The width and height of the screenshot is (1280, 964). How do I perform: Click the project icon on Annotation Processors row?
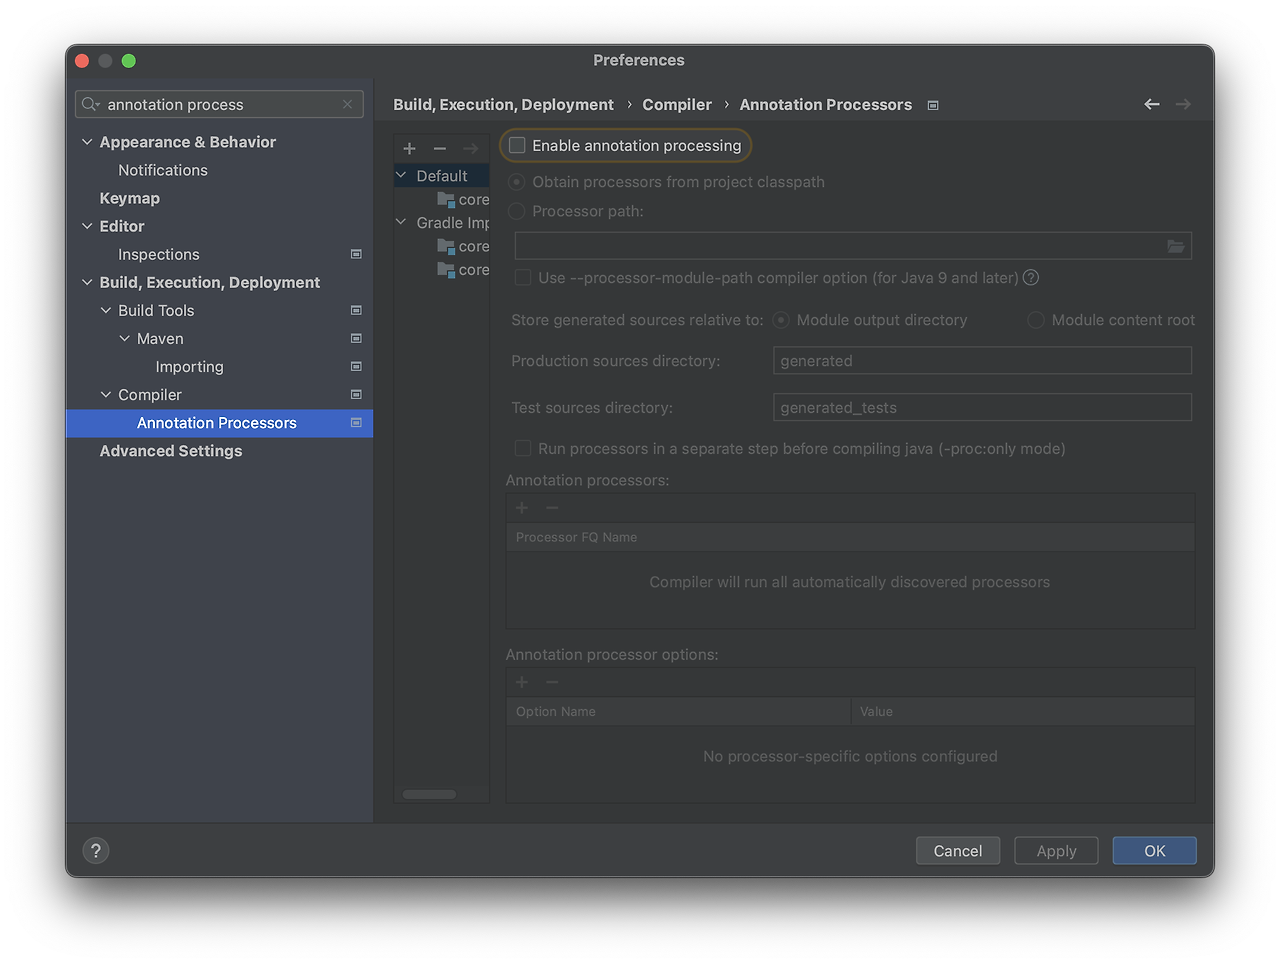click(356, 423)
